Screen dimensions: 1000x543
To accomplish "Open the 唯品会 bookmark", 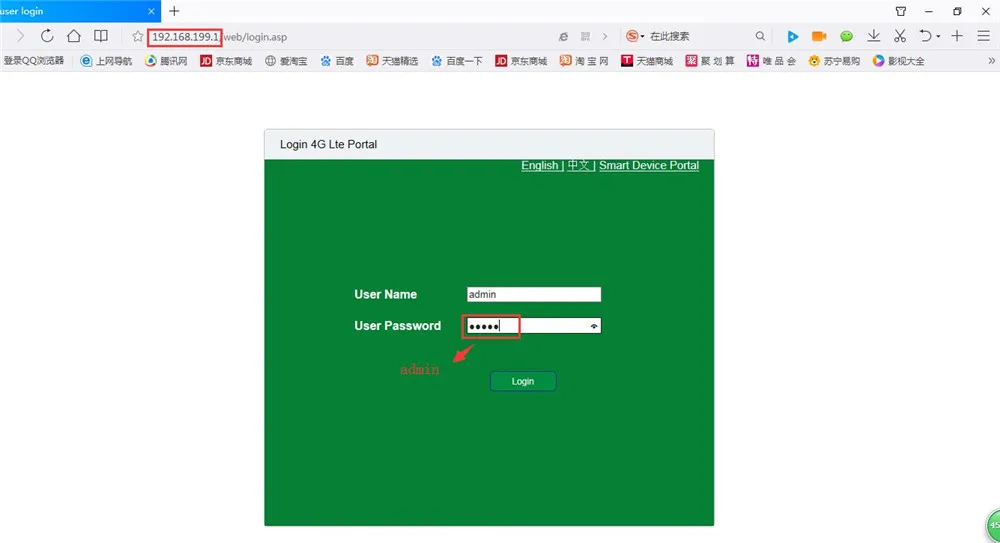I will coord(772,61).
